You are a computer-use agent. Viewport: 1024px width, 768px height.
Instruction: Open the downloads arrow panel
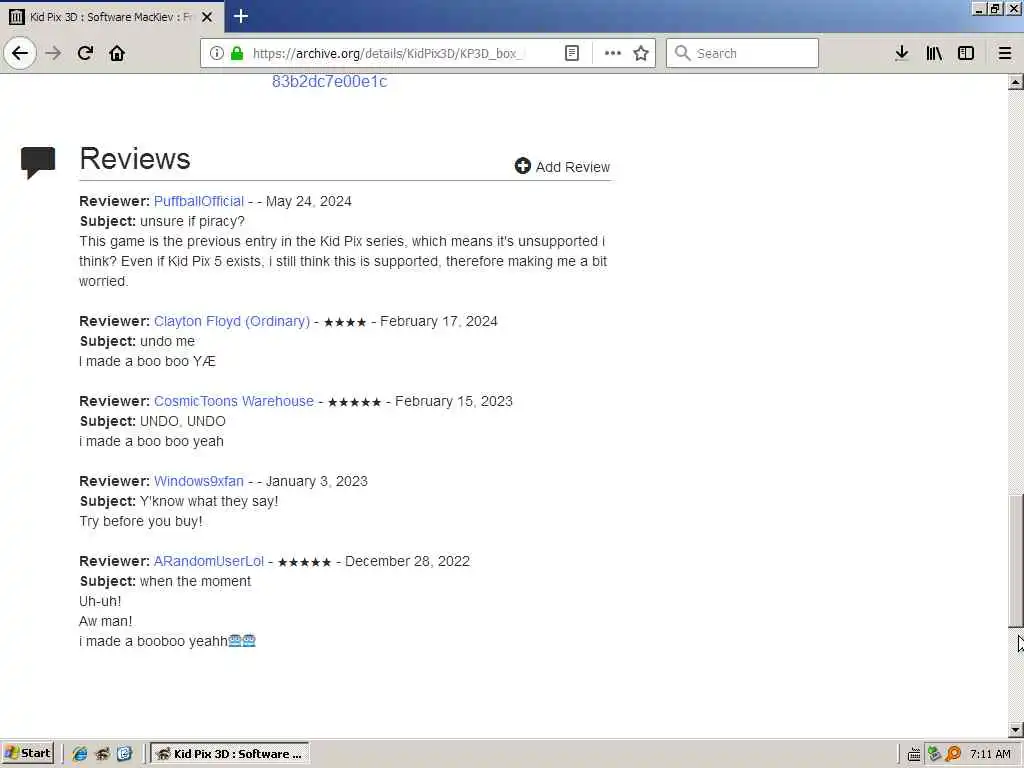(x=901, y=53)
